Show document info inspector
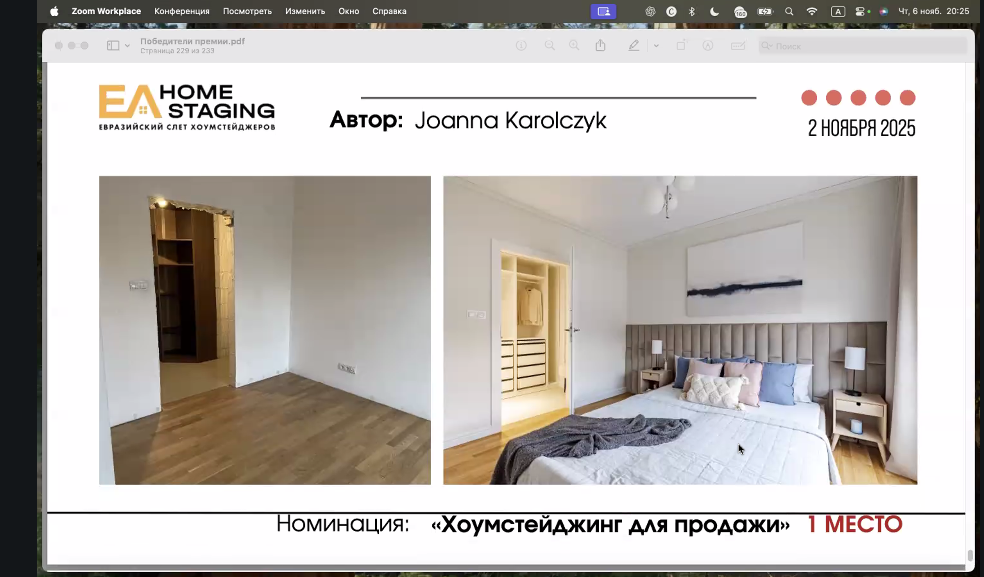The width and height of the screenshot is (984, 577). click(521, 46)
